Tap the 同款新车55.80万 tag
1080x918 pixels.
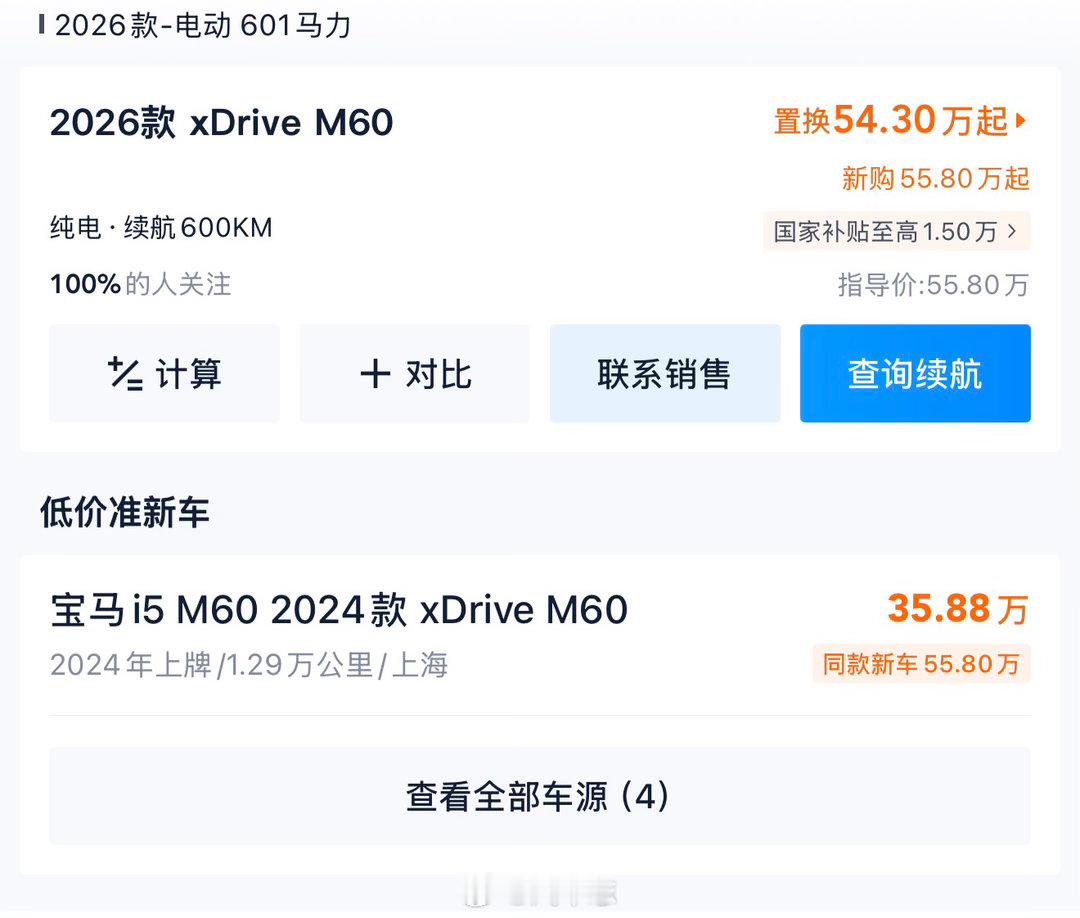click(922, 664)
